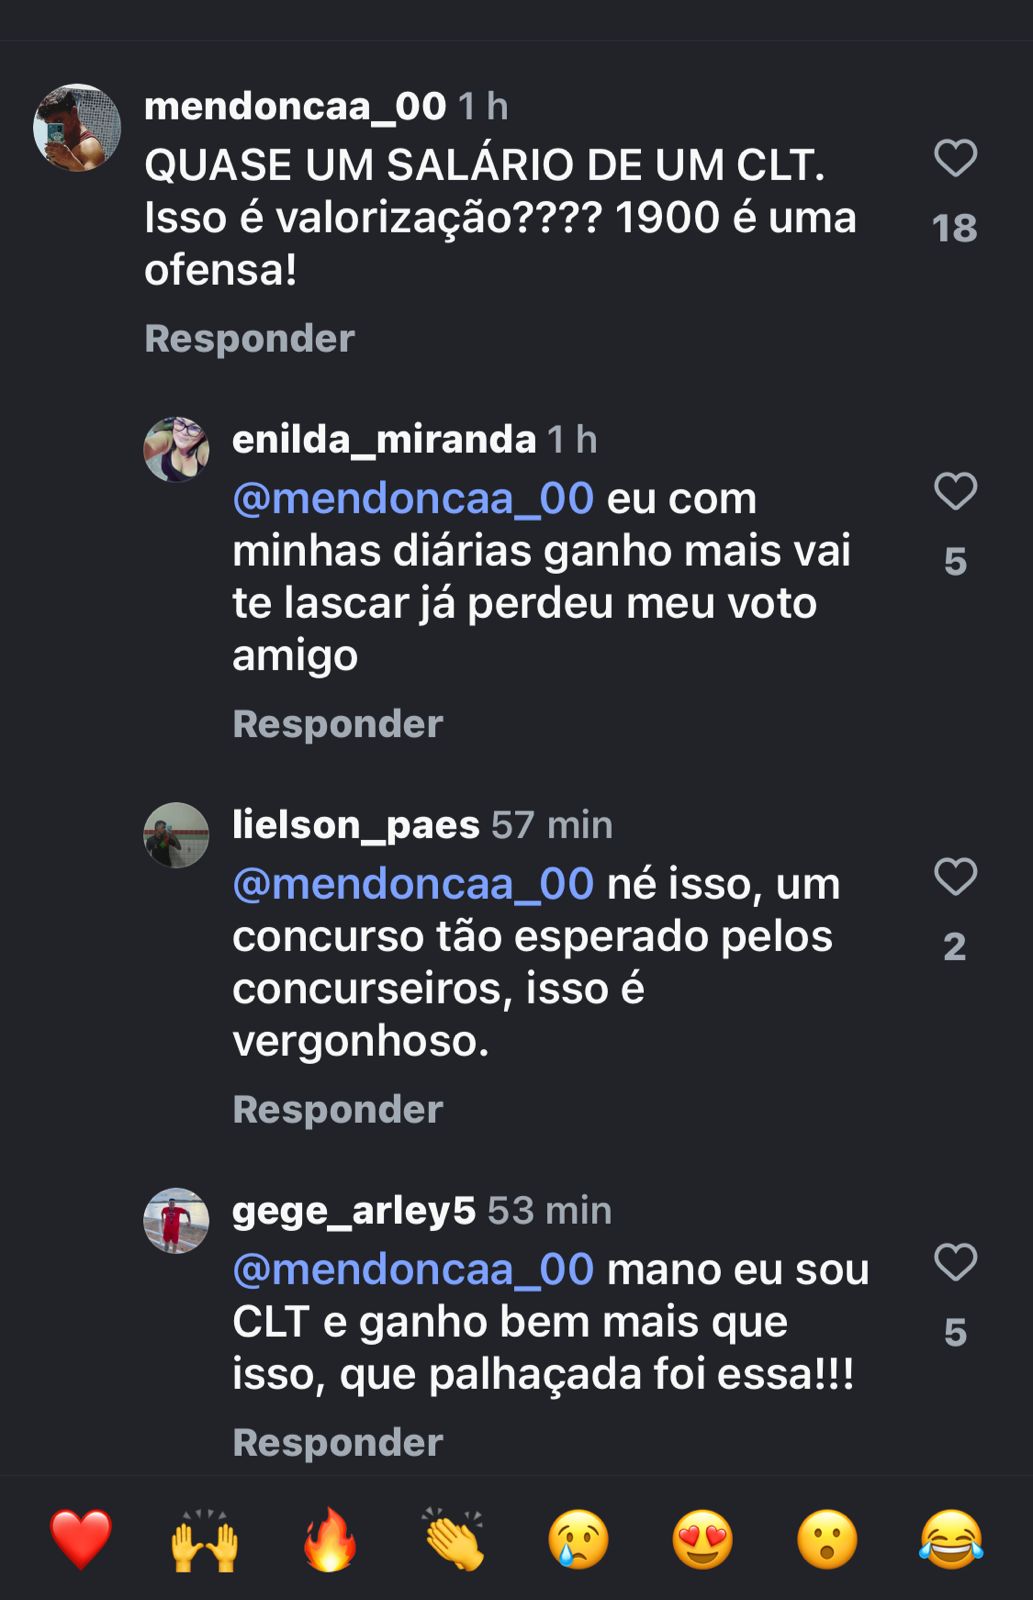This screenshot has height=1600, width=1033.
Task: Tap Responder under lielson_paes's comment
Action: (337, 1110)
